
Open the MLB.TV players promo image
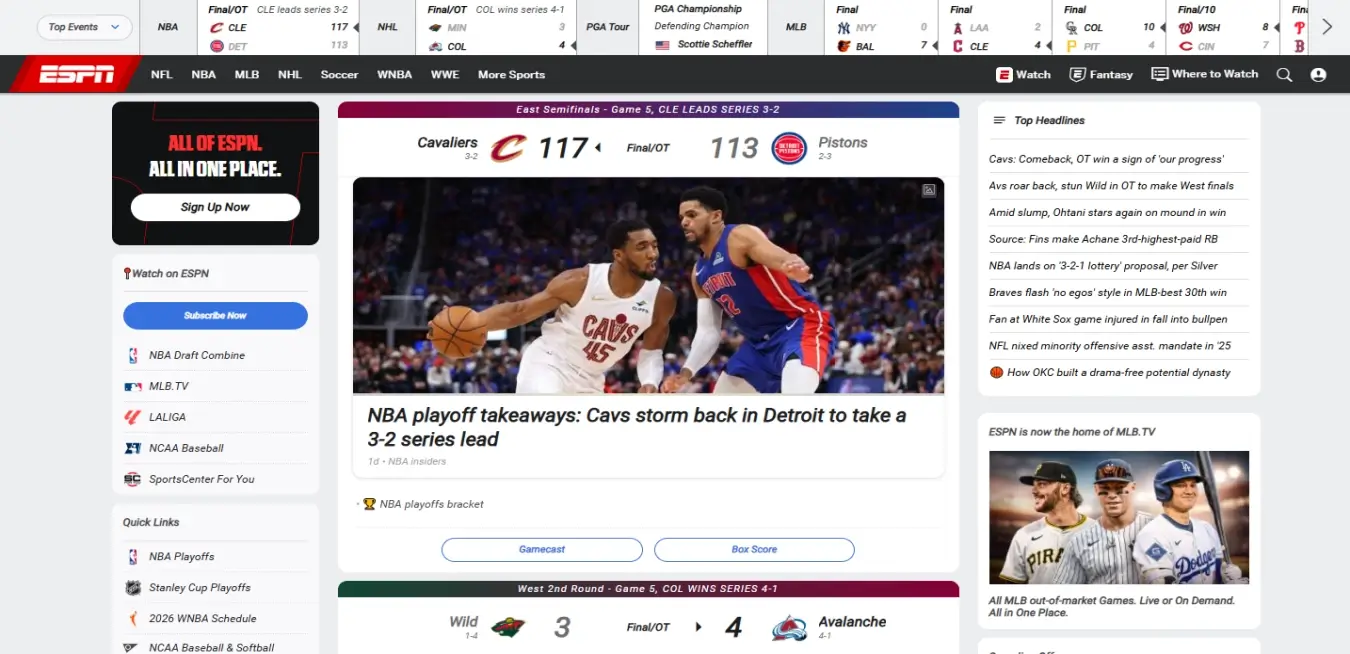1119,517
